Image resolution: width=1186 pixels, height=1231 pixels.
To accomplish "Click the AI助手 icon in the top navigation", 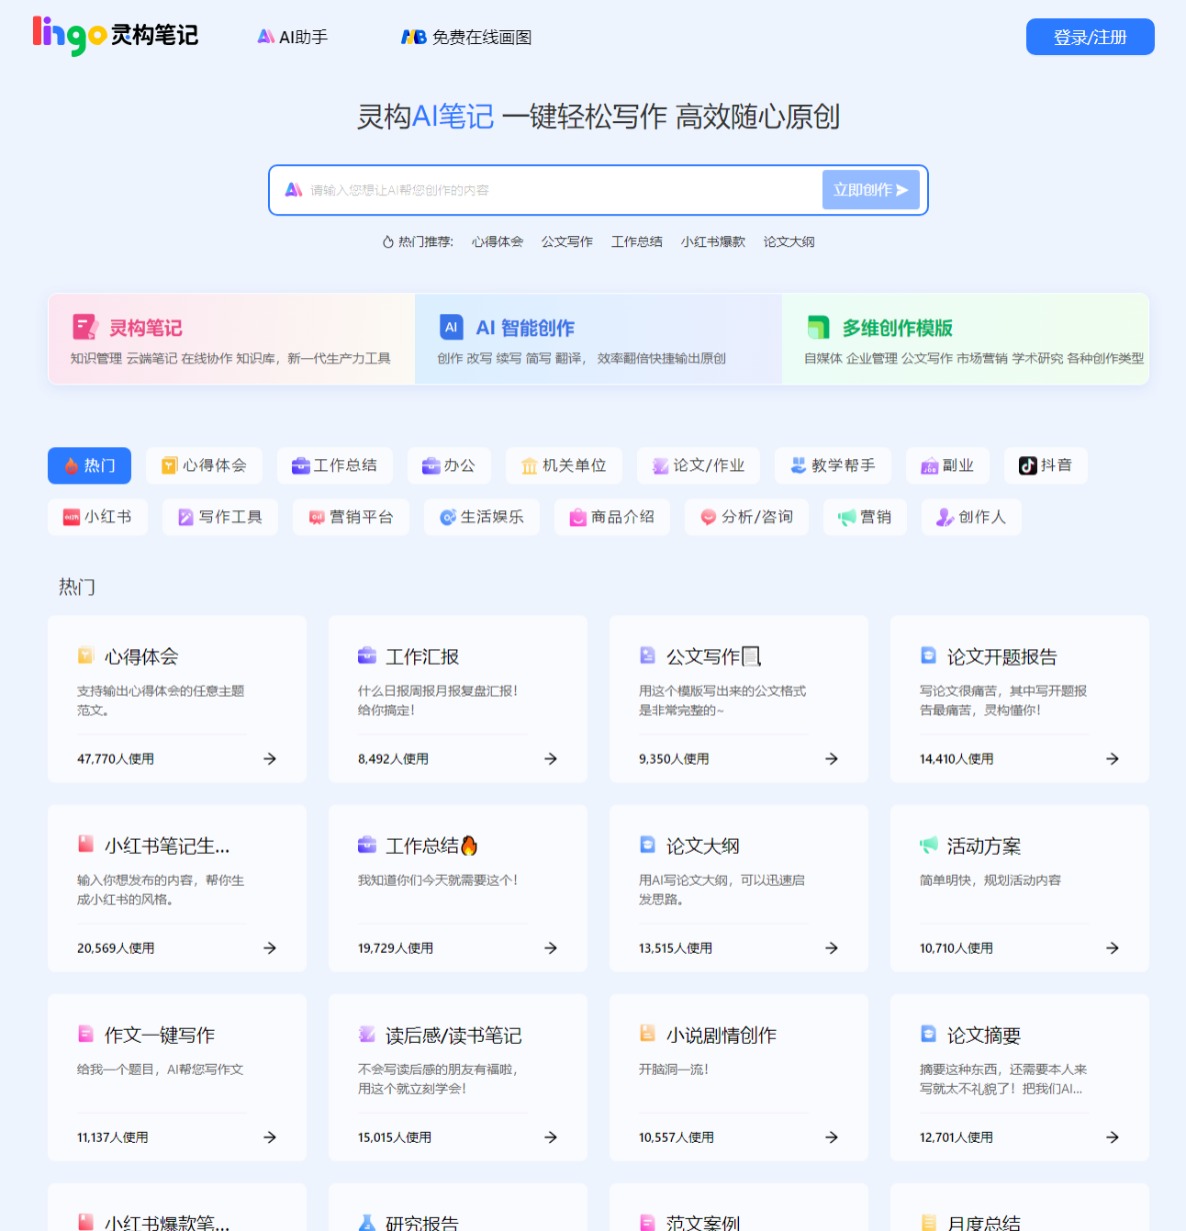I will 267,36.
